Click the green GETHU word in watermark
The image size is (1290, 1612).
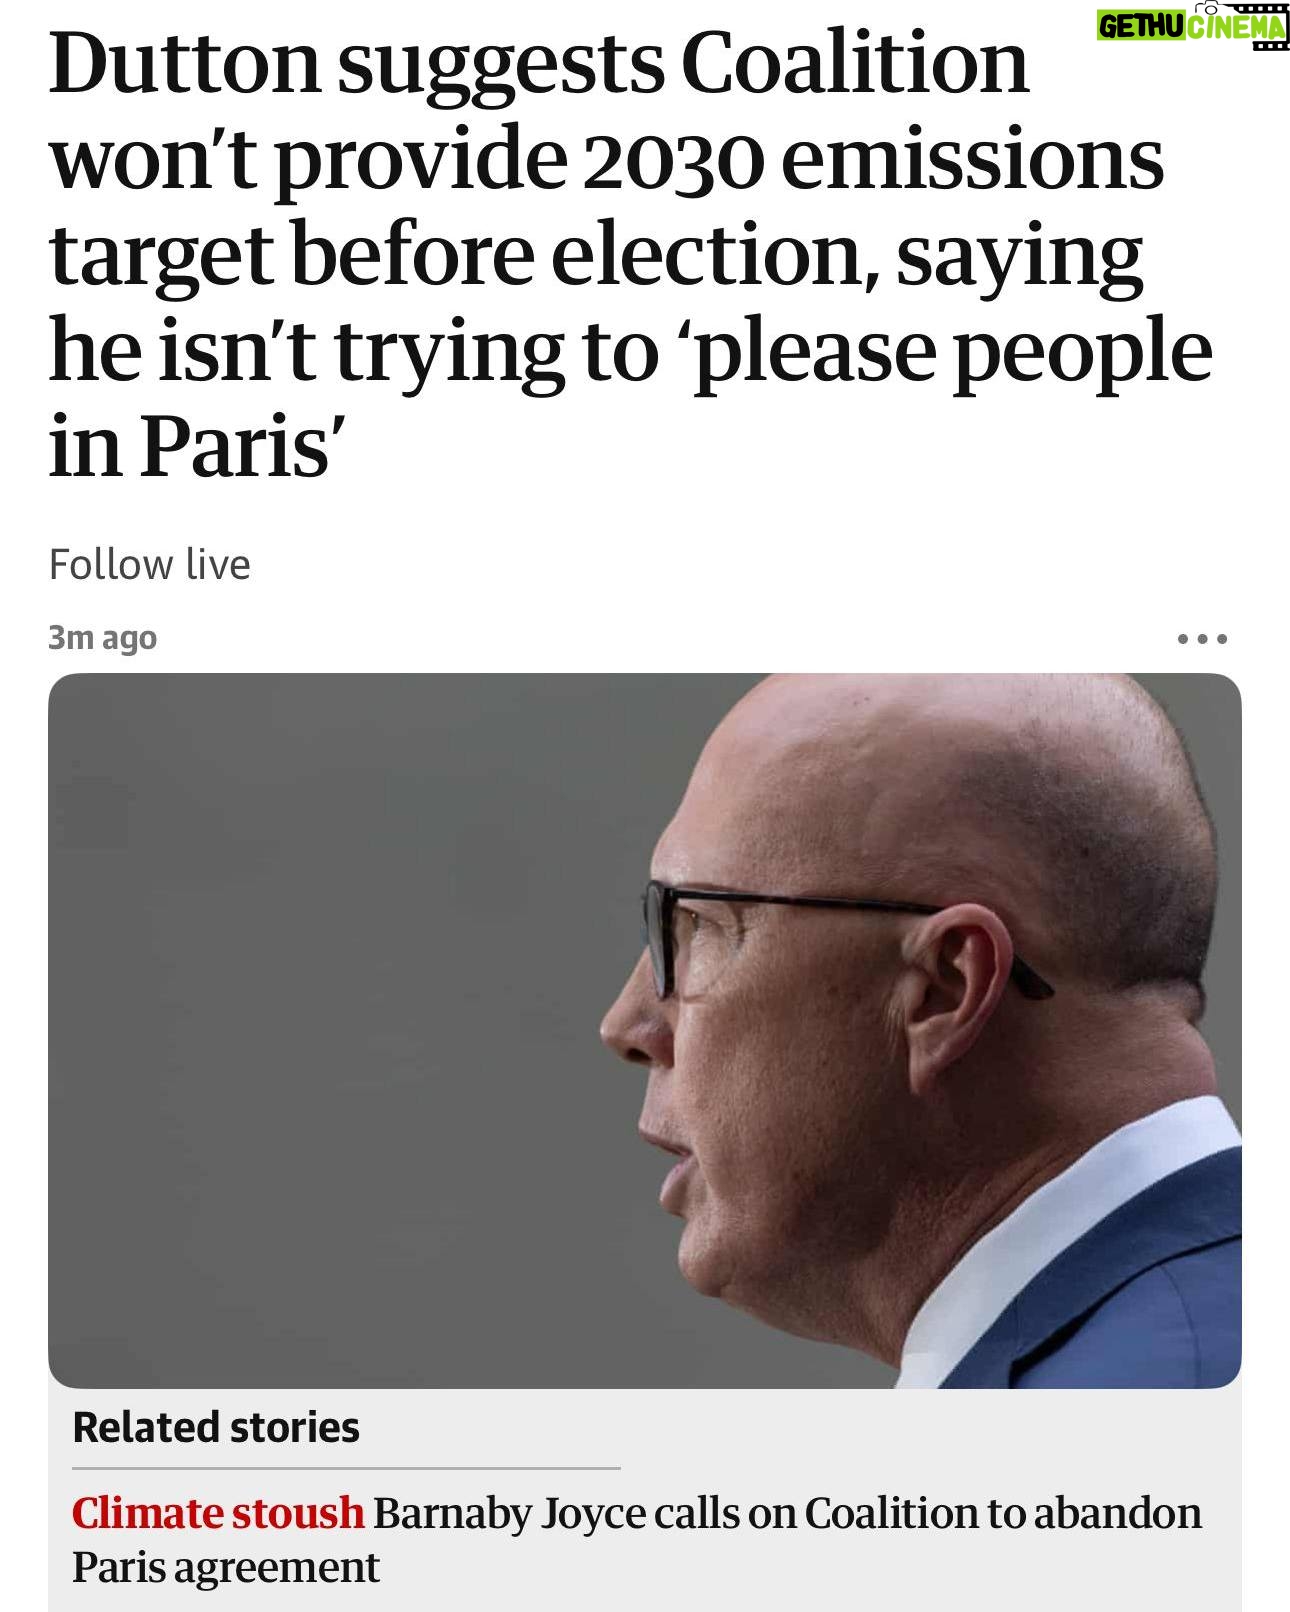(x=1141, y=27)
